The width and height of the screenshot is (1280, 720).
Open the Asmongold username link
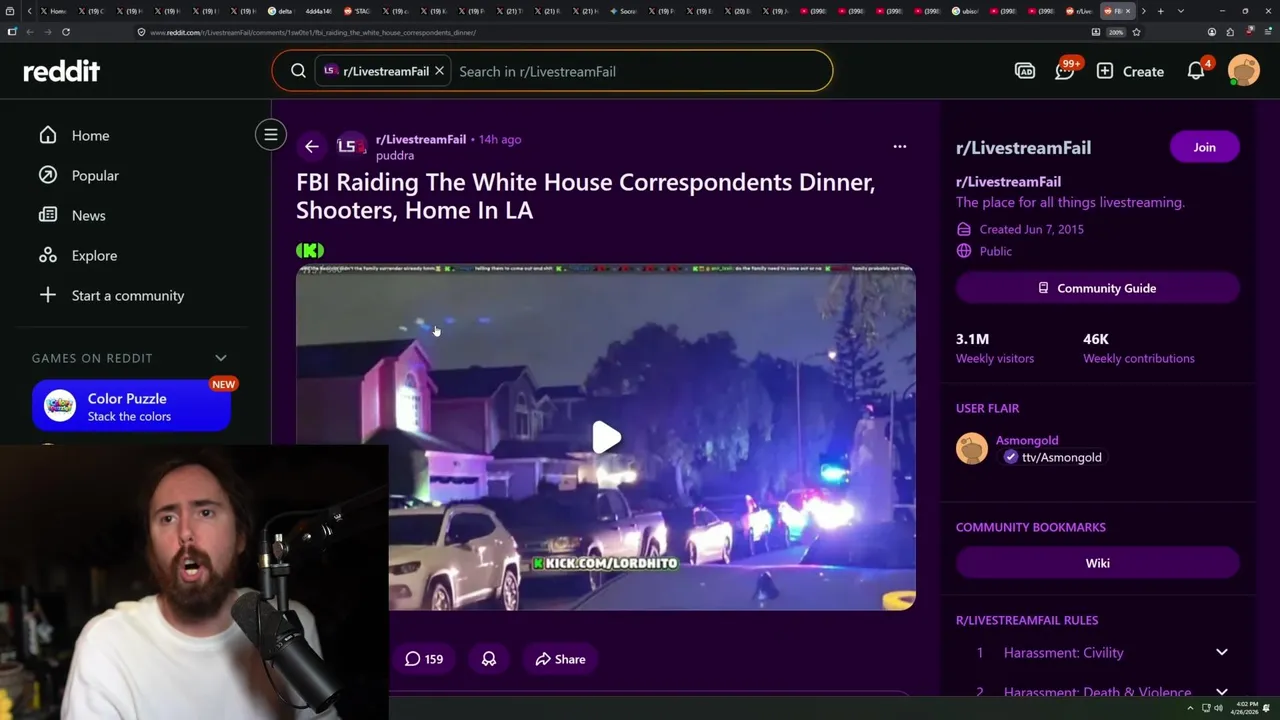click(1027, 440)
